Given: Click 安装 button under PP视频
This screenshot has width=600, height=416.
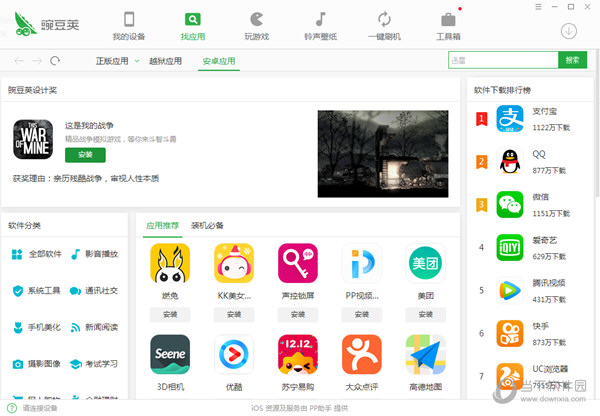Looking at the screenshot, I should coord(362,315).
